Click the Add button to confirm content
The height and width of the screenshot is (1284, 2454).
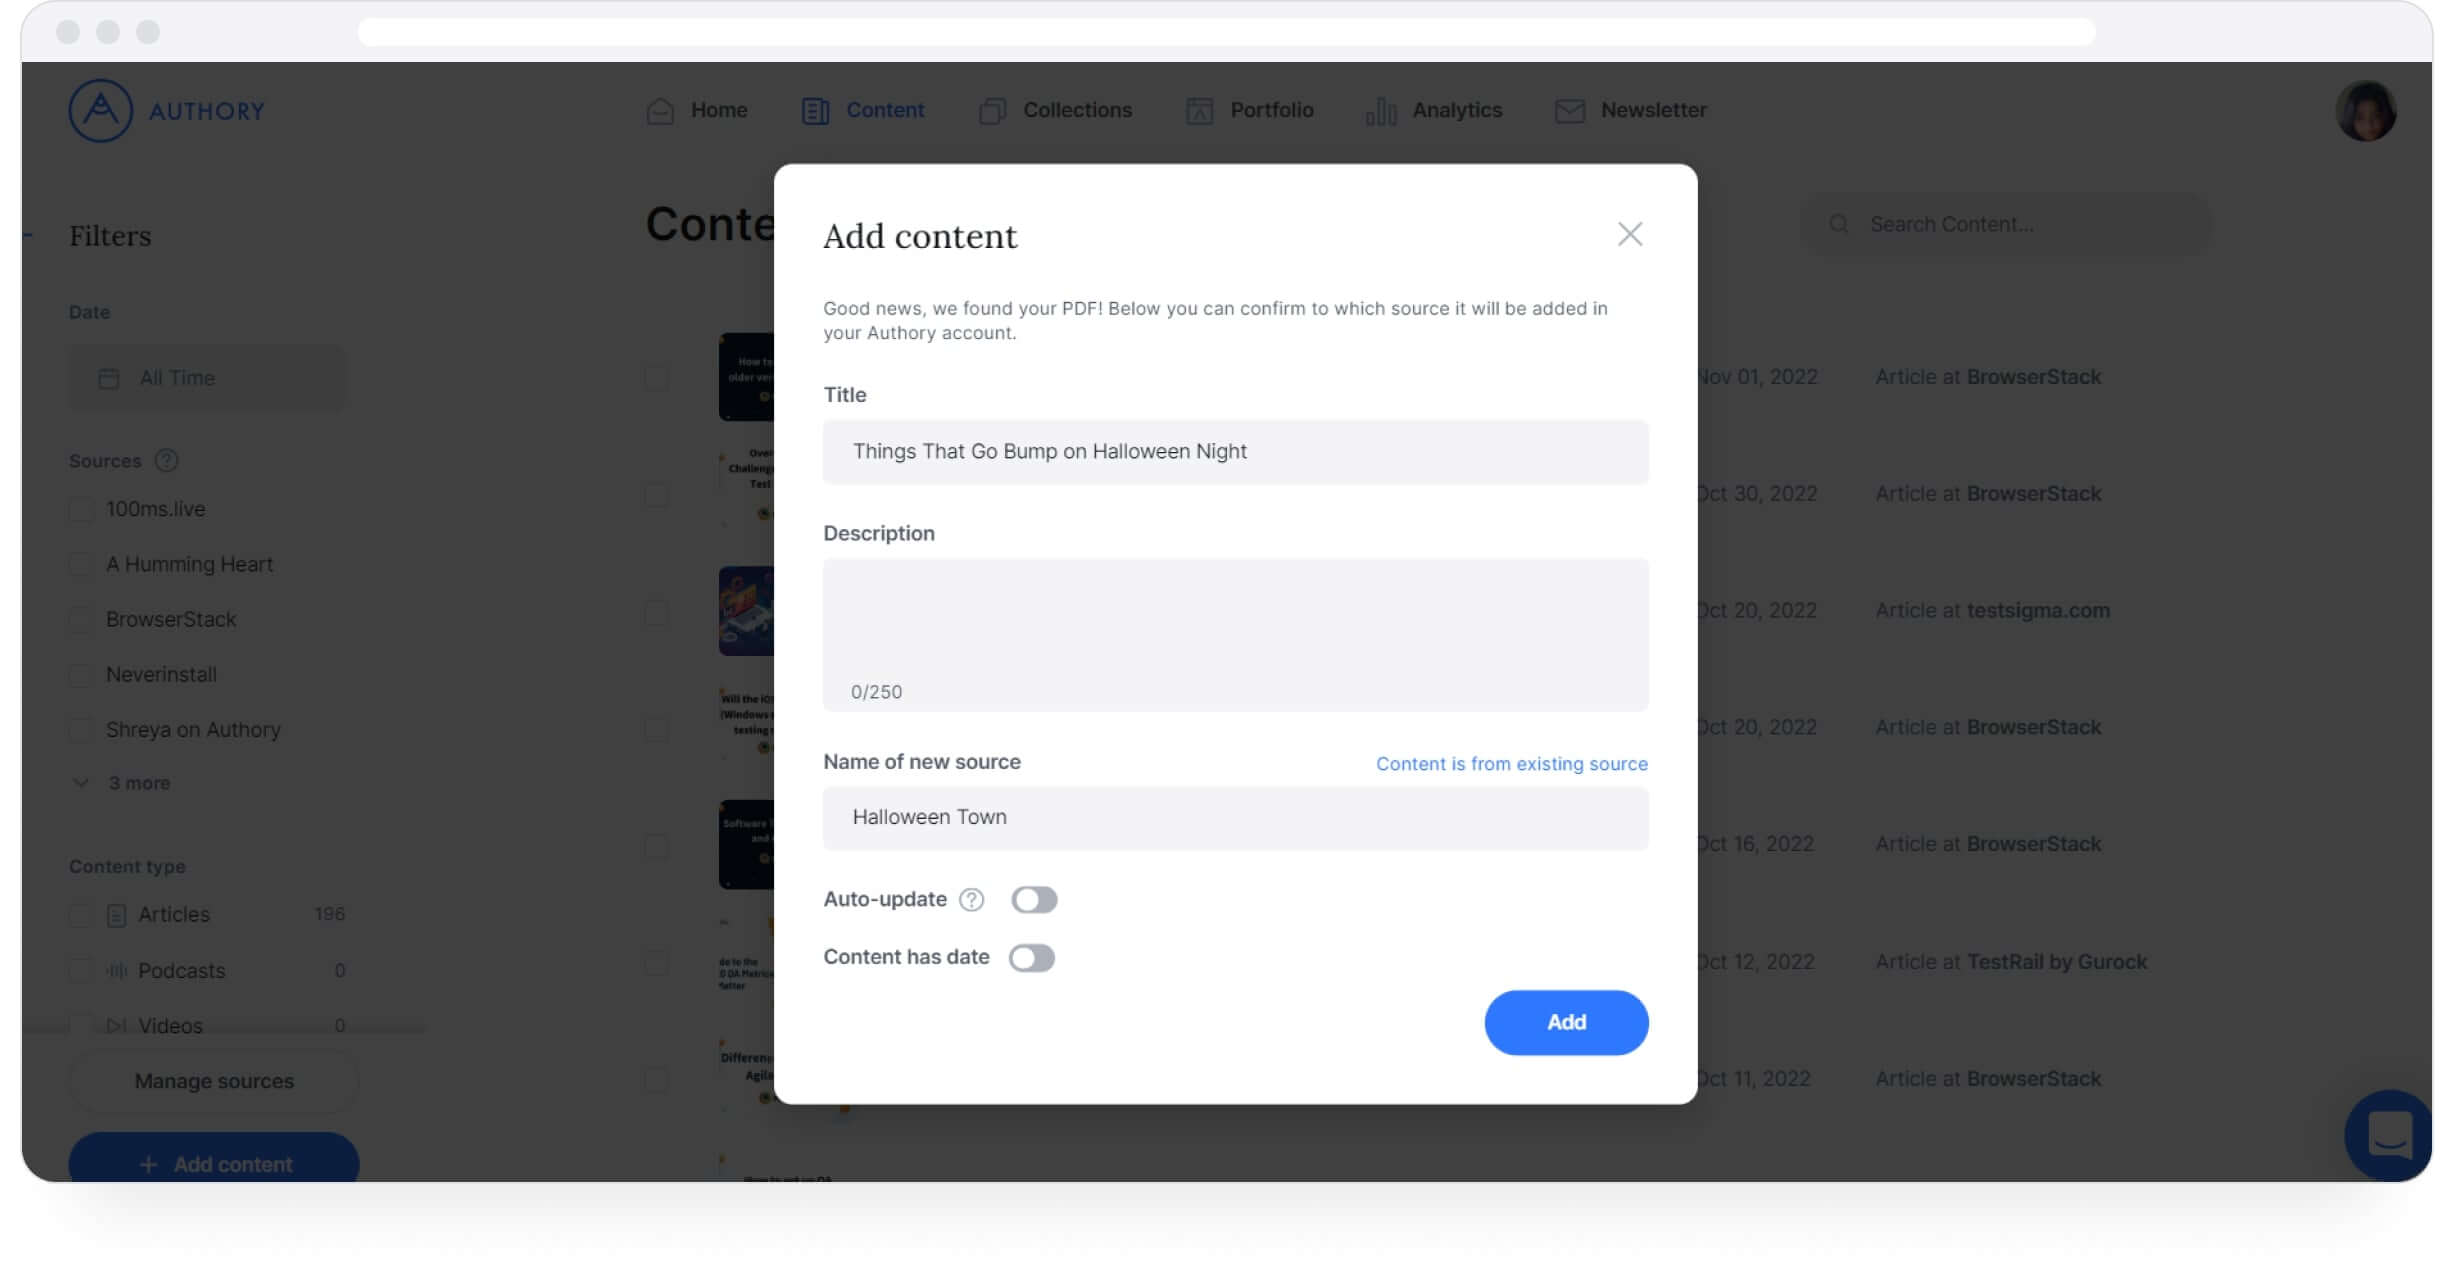click(1566, 1021)
